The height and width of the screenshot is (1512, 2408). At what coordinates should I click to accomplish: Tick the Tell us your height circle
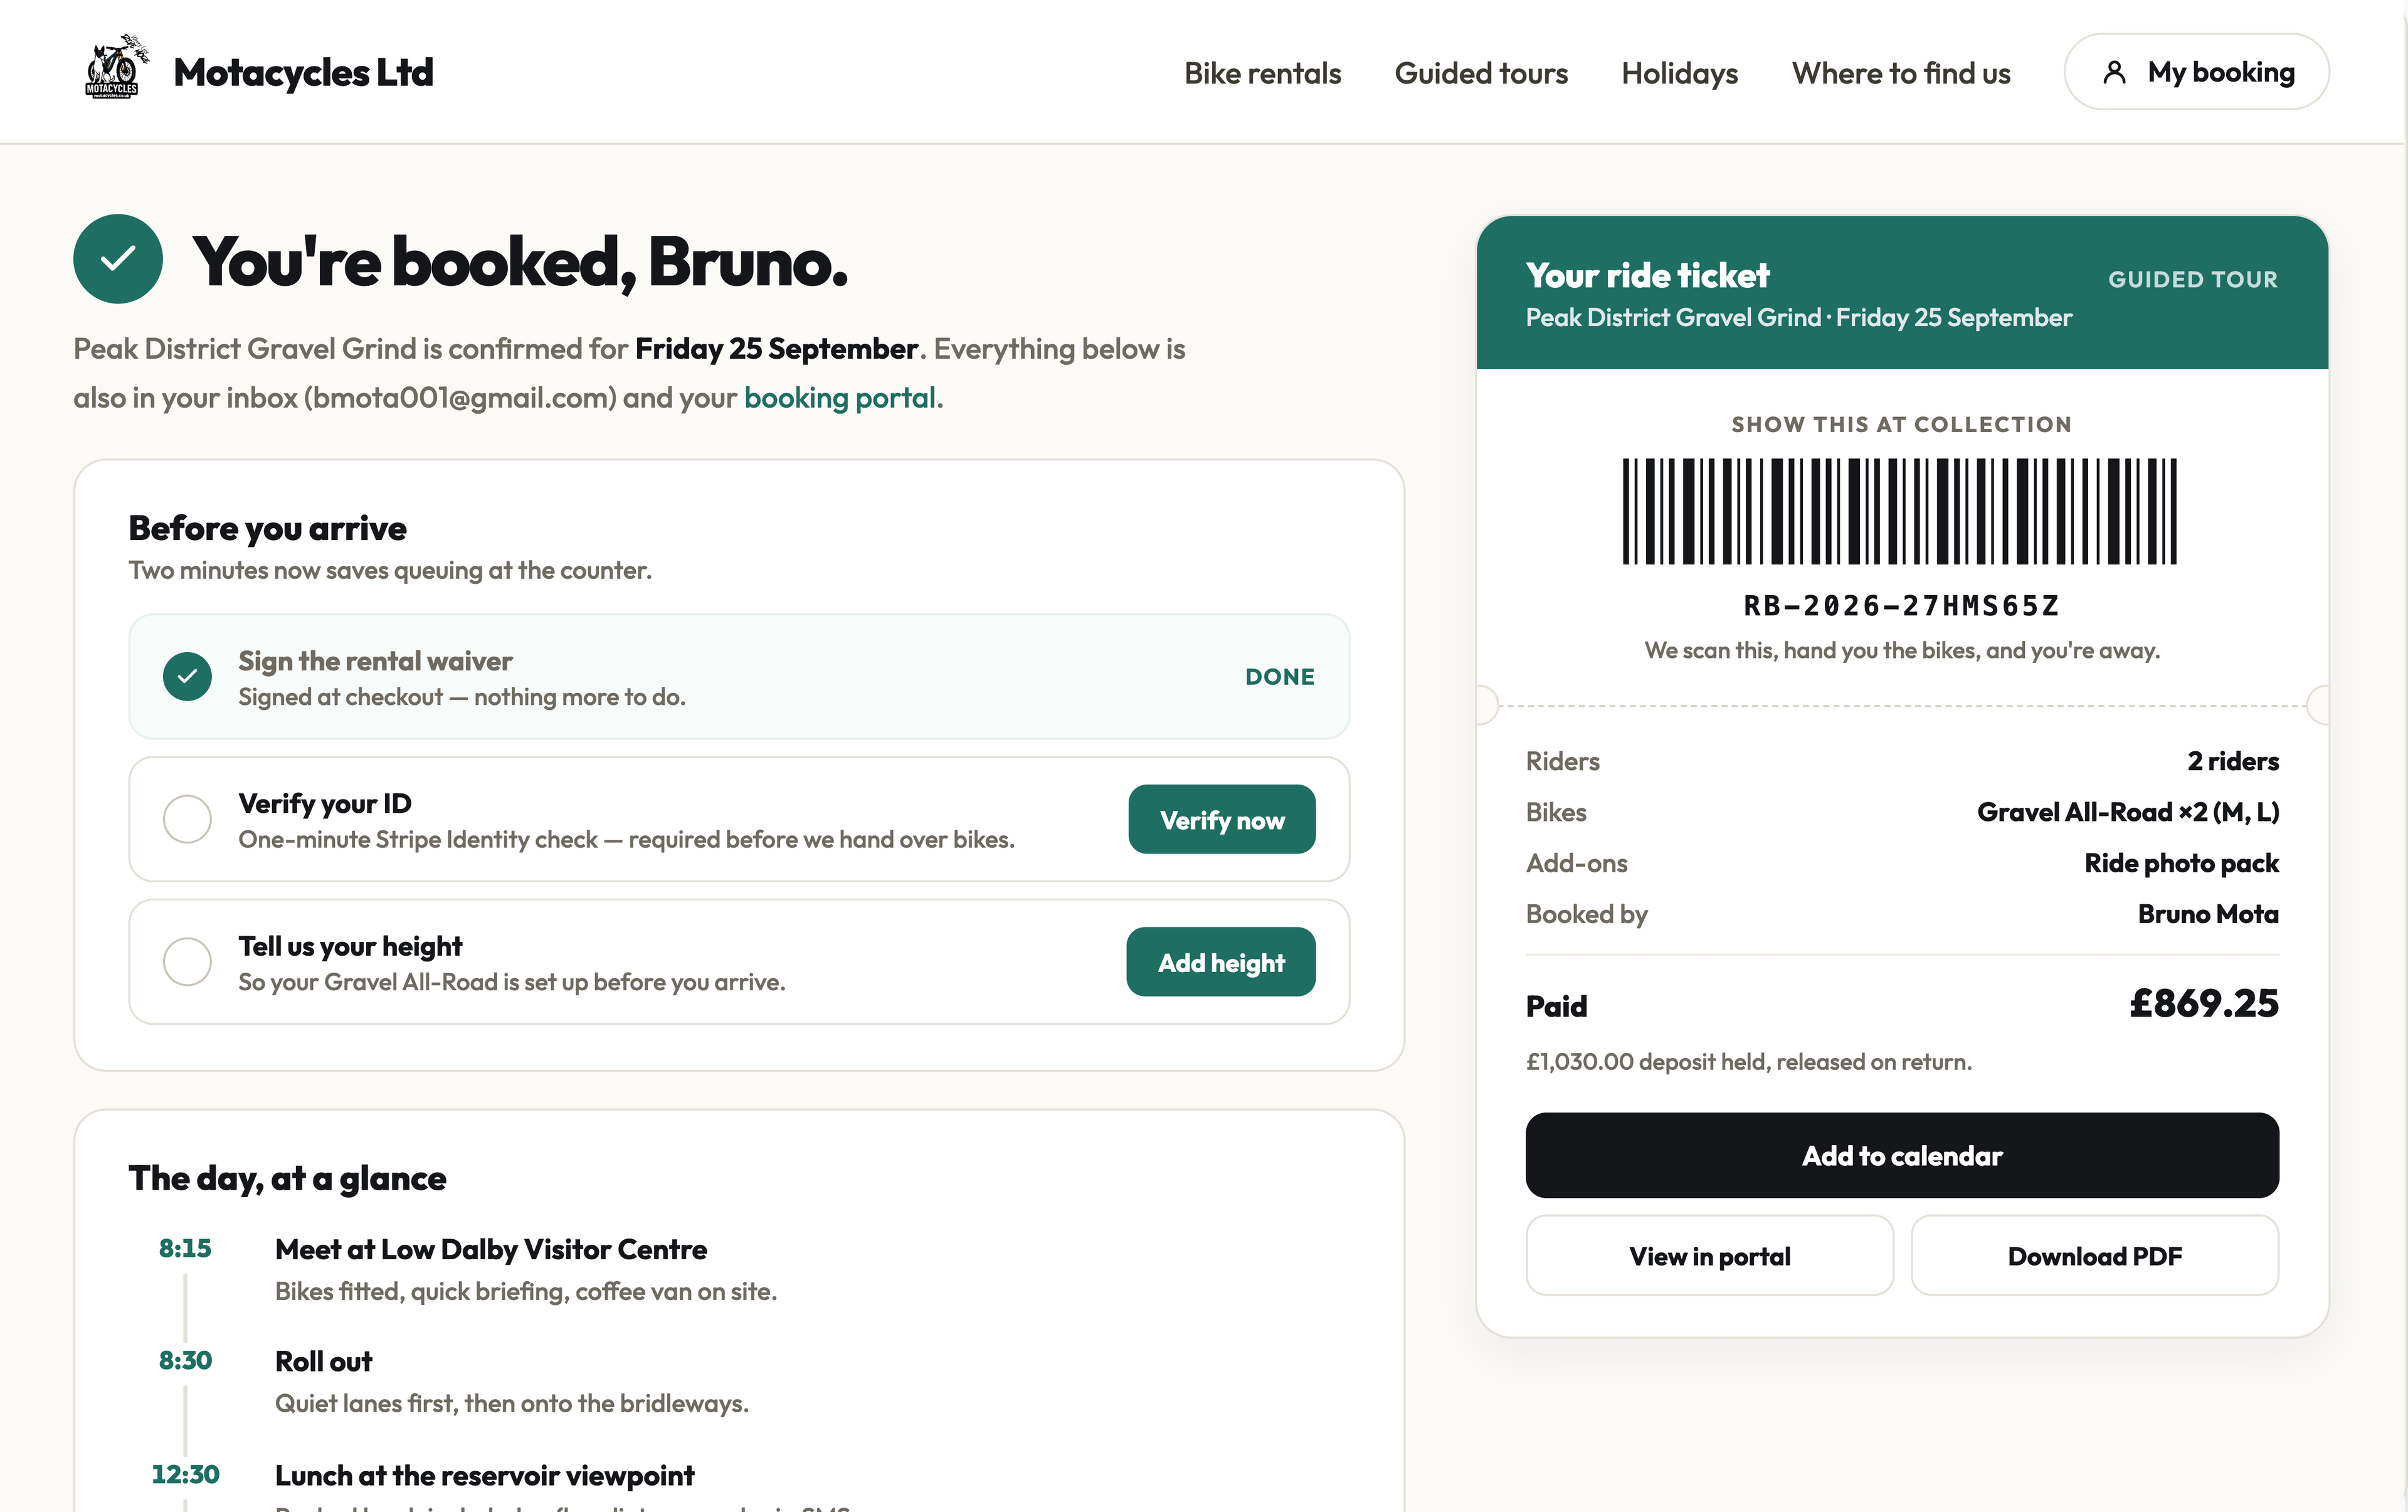tap(187, 962)
